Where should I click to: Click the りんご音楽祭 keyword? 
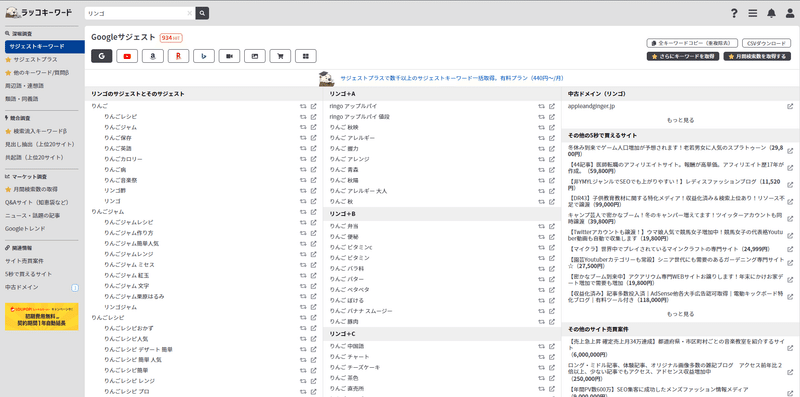coord(120,180)
